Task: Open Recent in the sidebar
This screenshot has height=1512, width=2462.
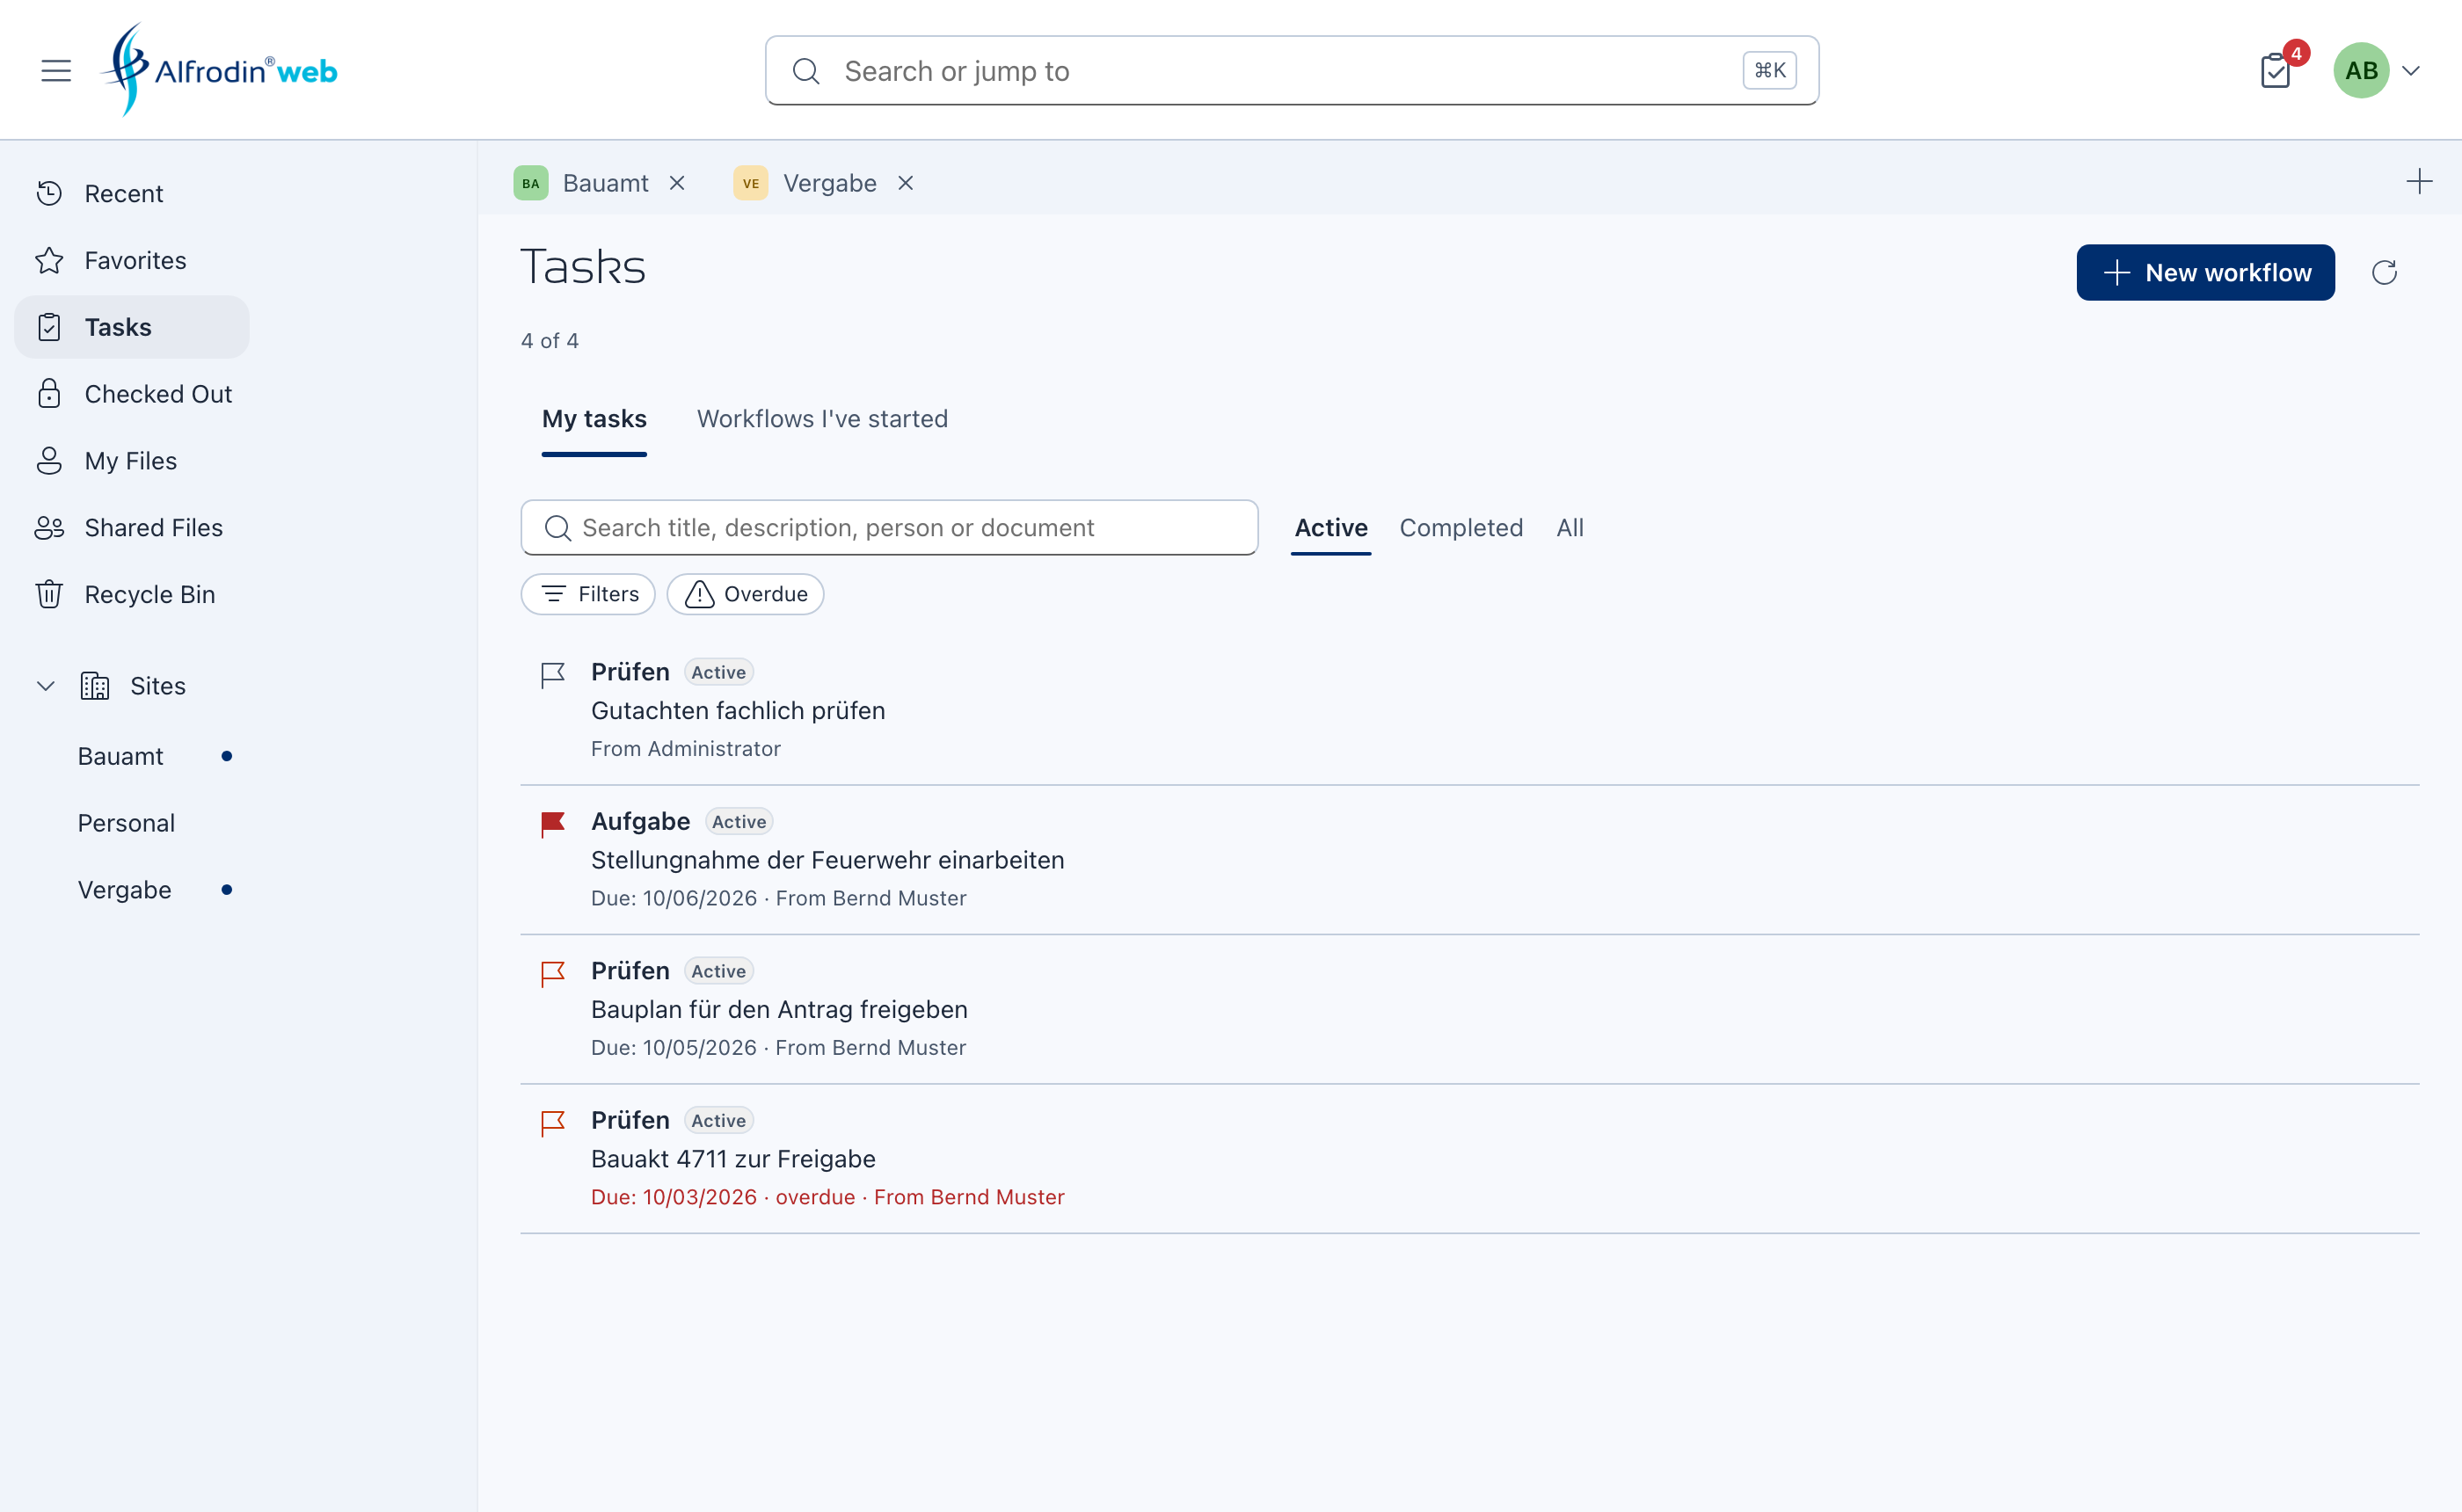Action: coord(132,193)
